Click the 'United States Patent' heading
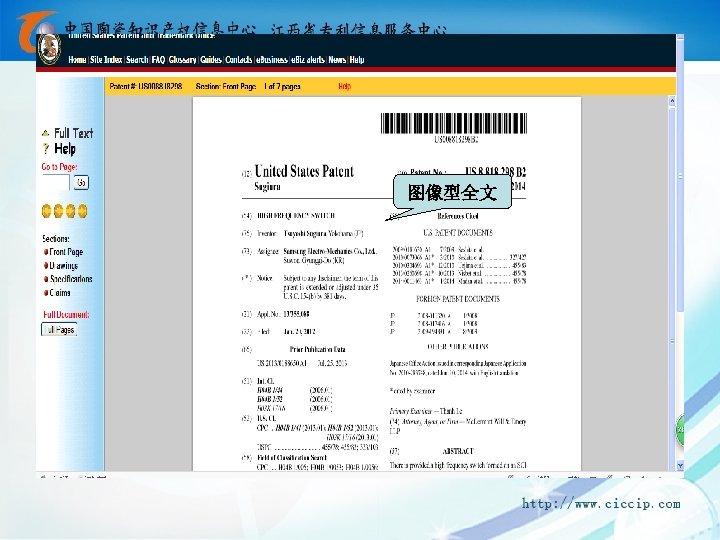720x540 pixels. (x=304, y=171)
